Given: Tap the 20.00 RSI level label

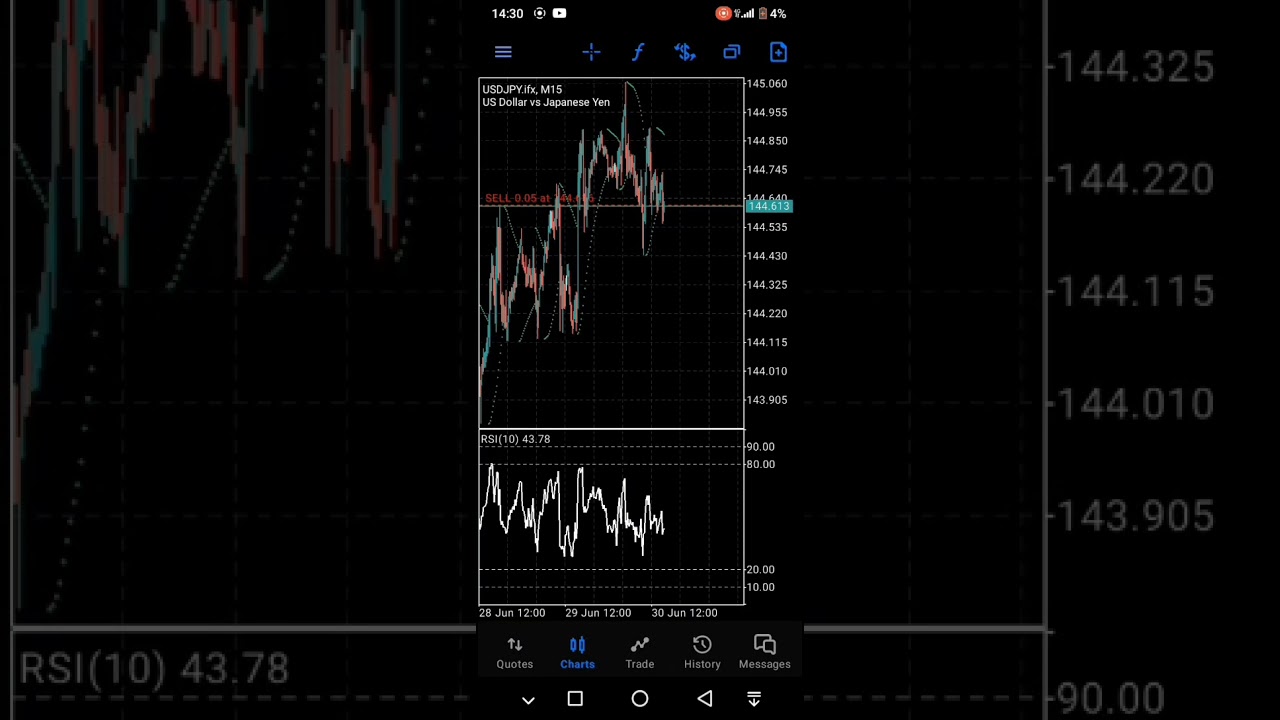Looking at the screenshot, I should click(x=760, y=570).
